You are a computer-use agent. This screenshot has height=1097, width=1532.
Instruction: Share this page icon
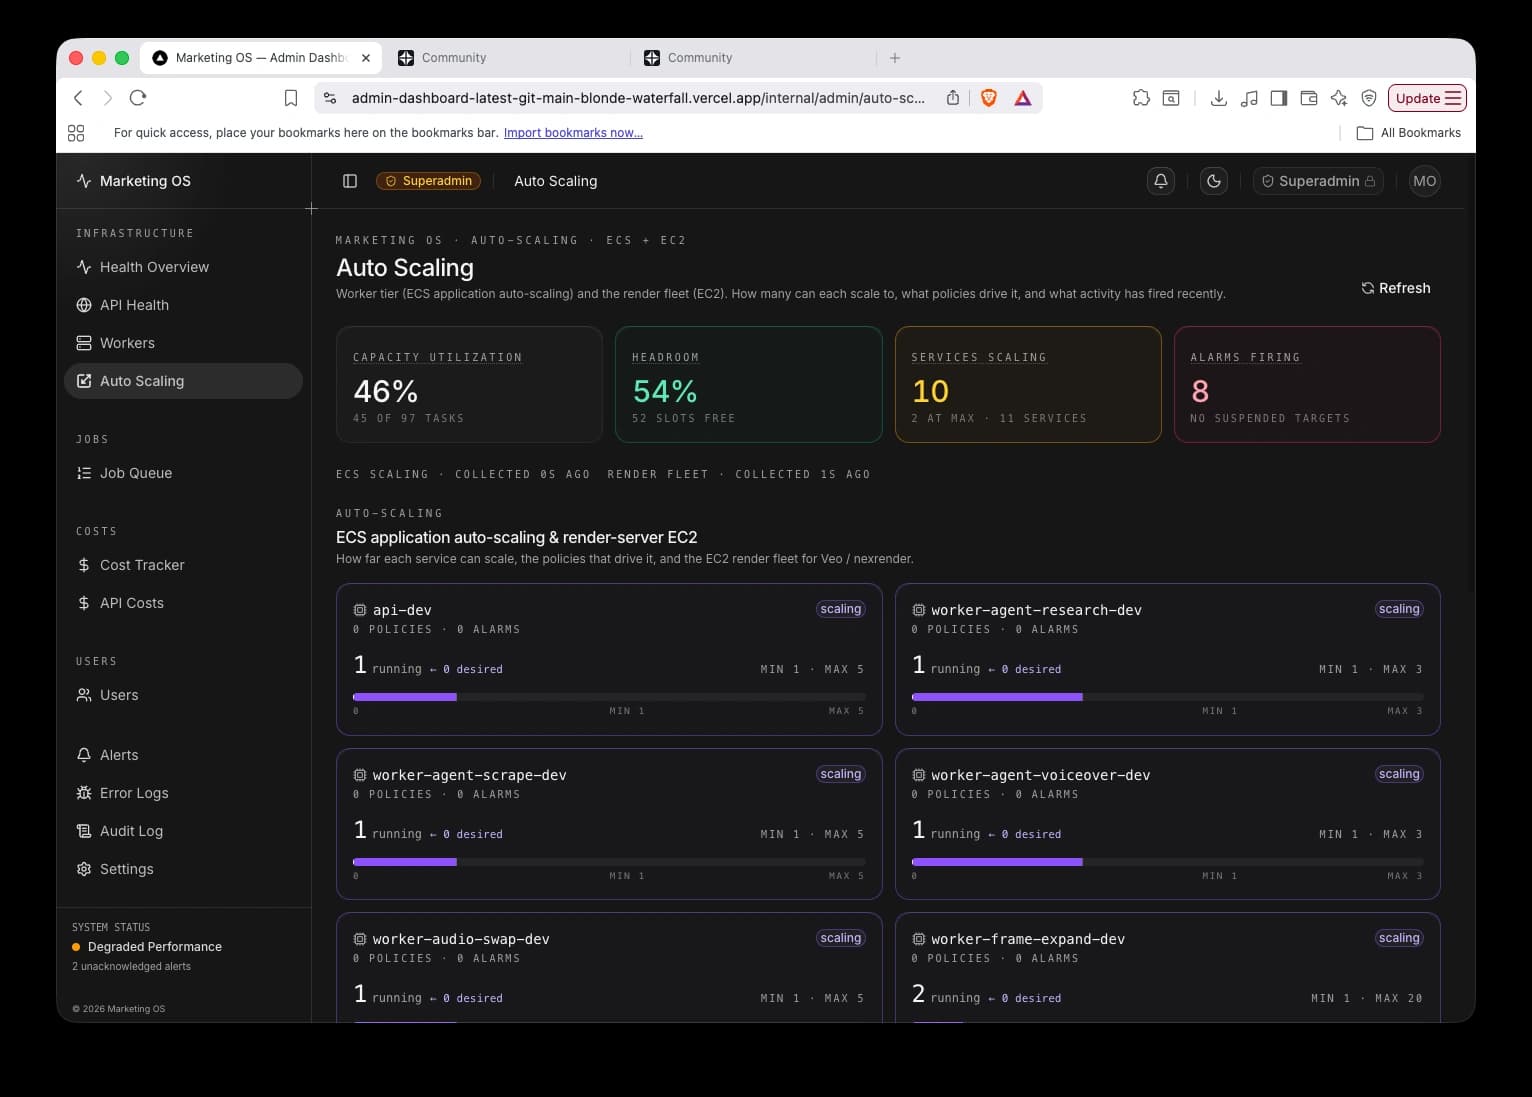click(953, 98)
